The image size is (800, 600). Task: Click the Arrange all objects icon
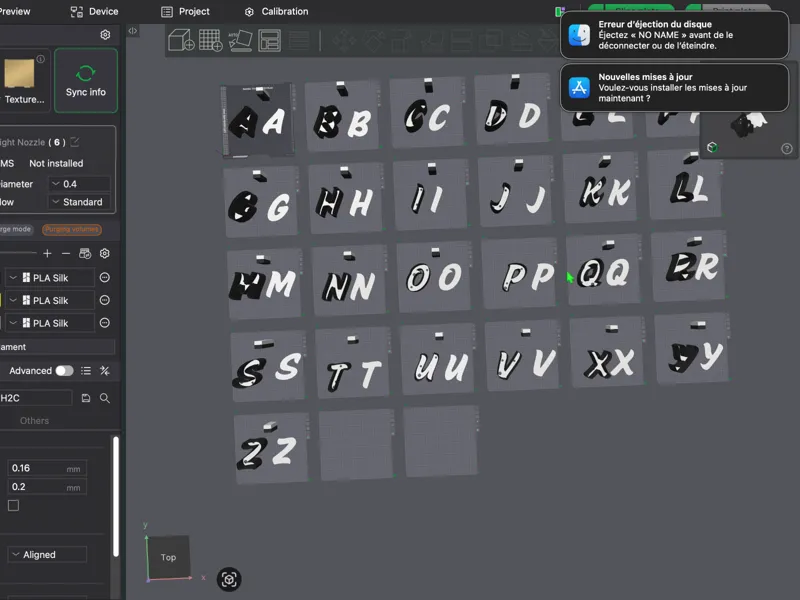(269, 40)
